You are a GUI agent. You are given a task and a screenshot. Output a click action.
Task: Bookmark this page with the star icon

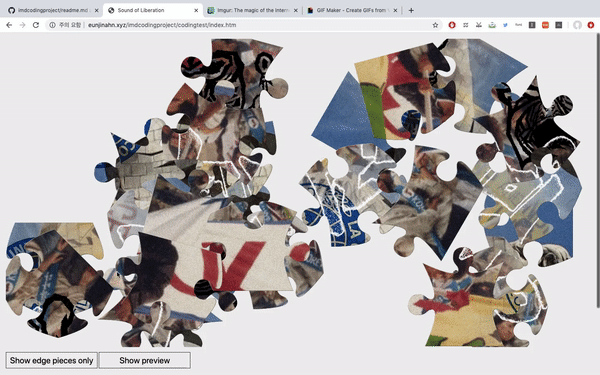[435, 25]
